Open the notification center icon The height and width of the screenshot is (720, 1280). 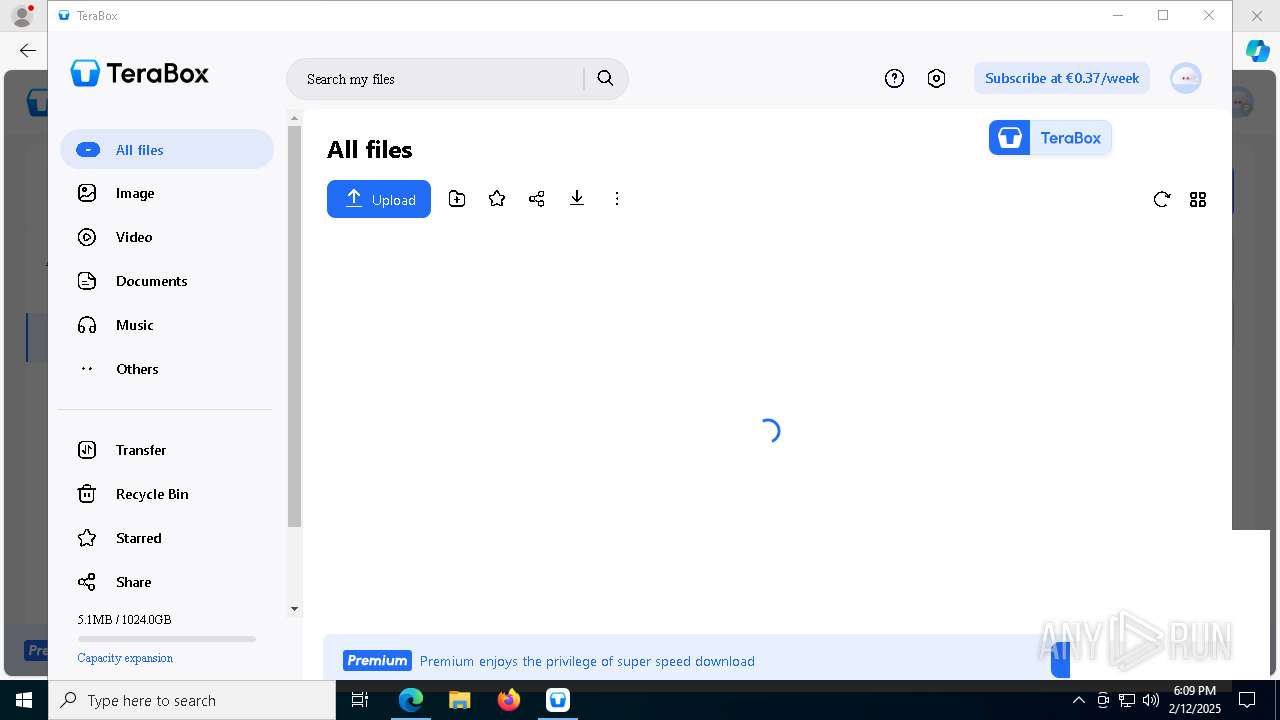pos(1247,700)
